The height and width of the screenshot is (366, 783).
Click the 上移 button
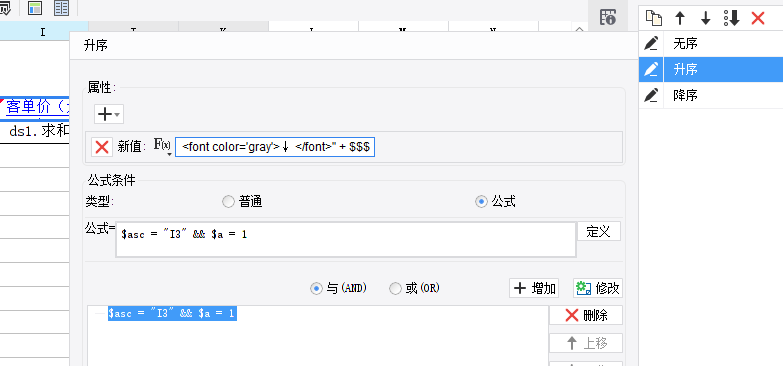(586, 343)
